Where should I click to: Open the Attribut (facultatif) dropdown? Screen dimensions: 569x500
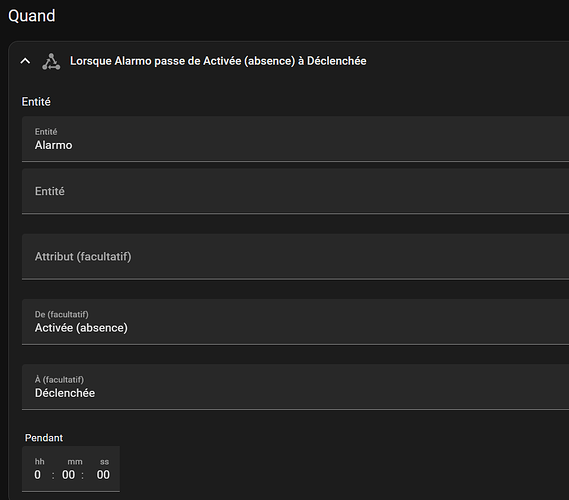pos(295,257)
